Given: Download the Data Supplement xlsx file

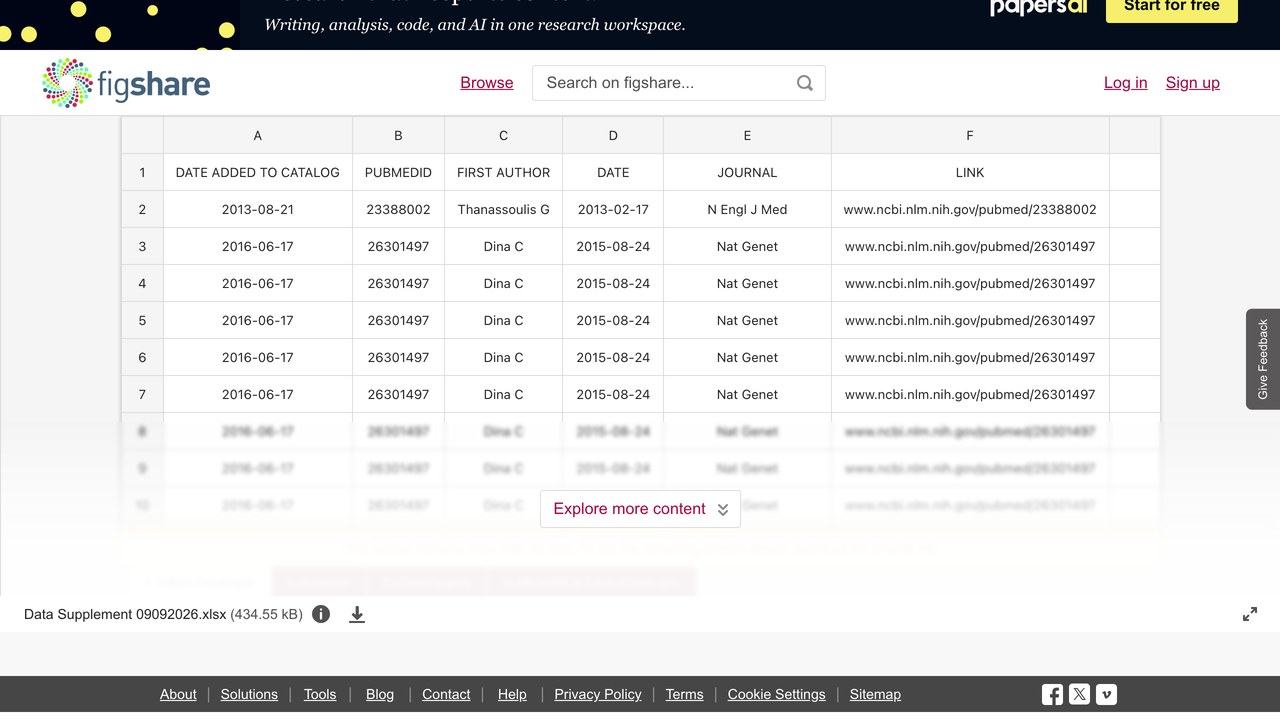Looking at the screenshot, I should click(x=357, y=614).
